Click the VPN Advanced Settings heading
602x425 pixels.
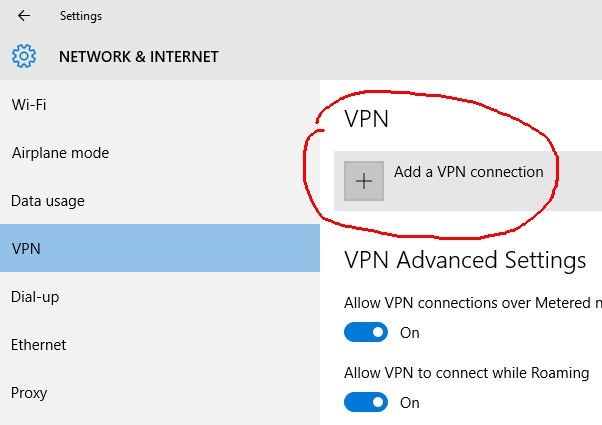point(465,260)
